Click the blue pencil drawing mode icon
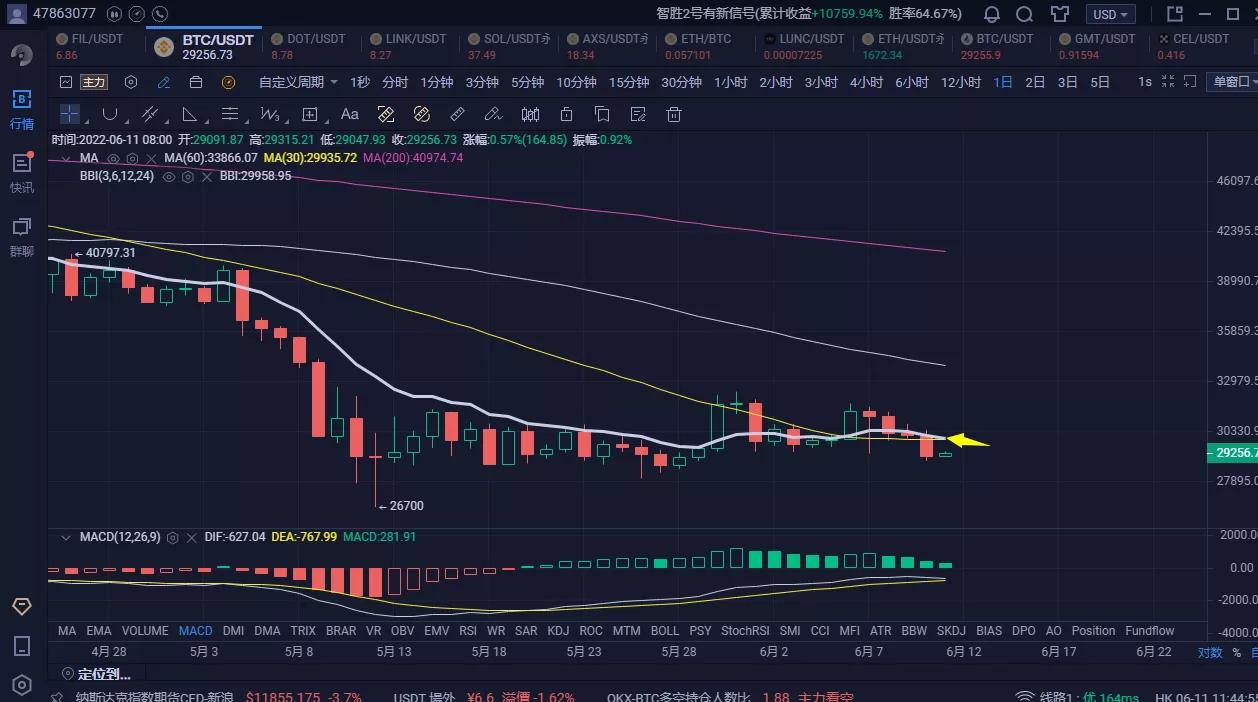The height and width of the screenshot is (702, 1258). [163, 82]
